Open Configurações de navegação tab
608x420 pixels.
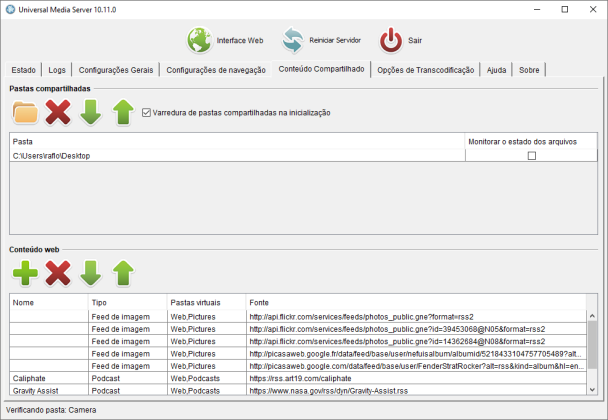216,70
